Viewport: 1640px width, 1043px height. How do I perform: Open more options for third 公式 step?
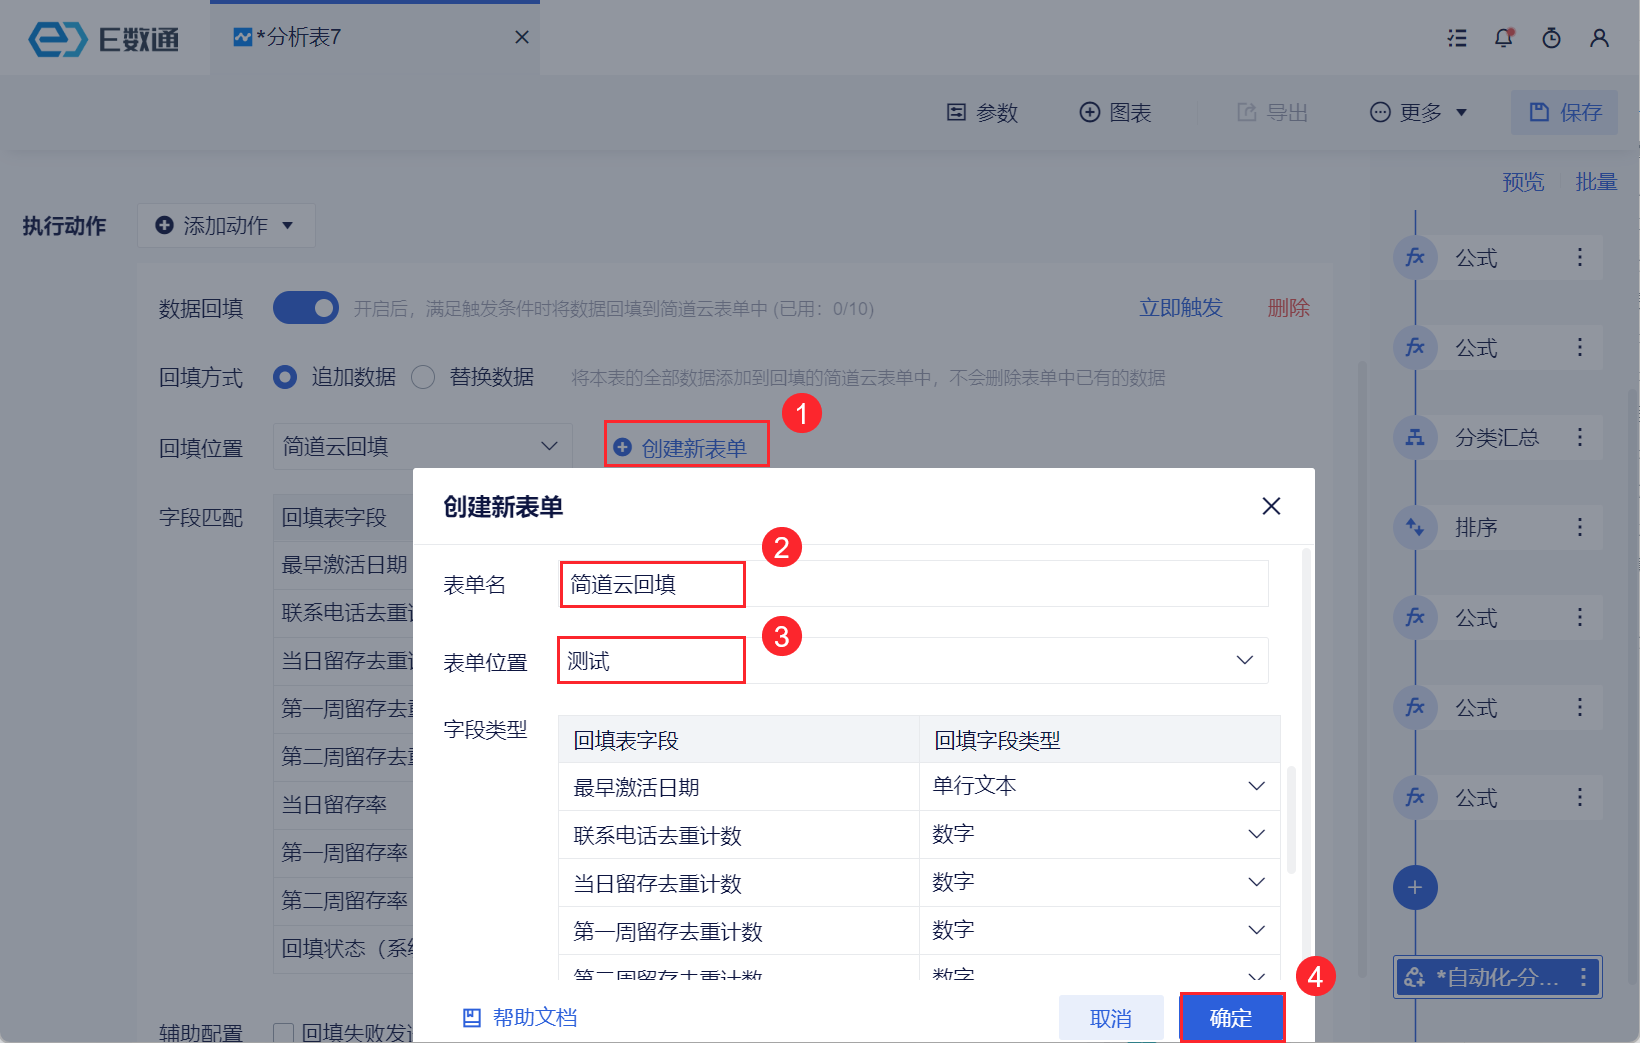pos(1580,618)
